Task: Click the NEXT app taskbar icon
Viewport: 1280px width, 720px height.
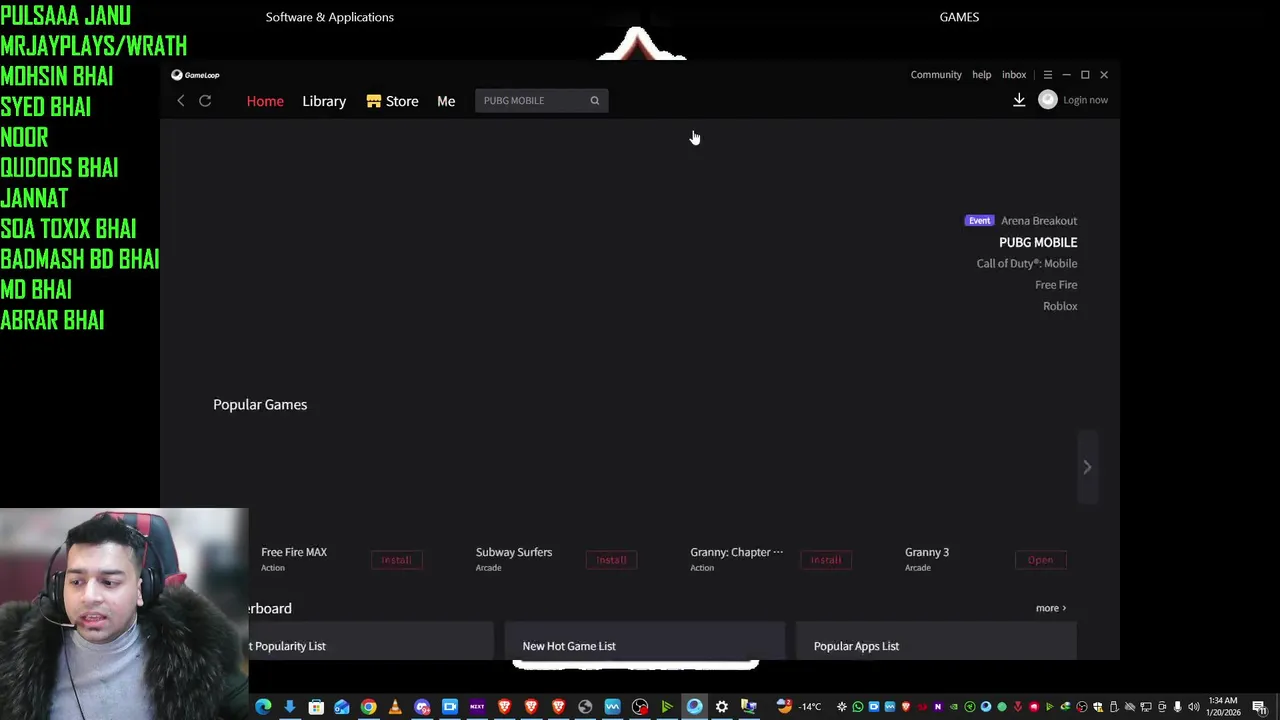Action: (477, 707)
